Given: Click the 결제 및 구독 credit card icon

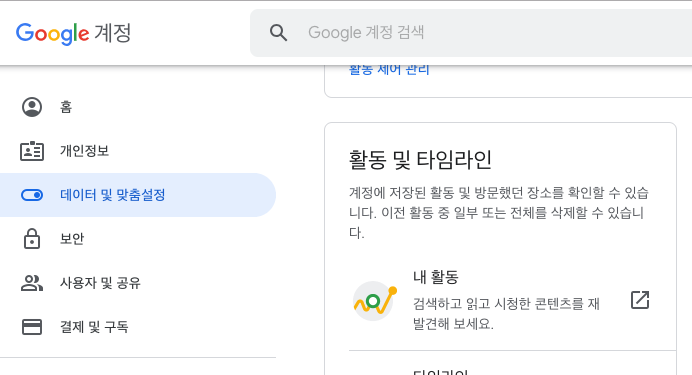Looking at the screenshot, I should point(32,327).
